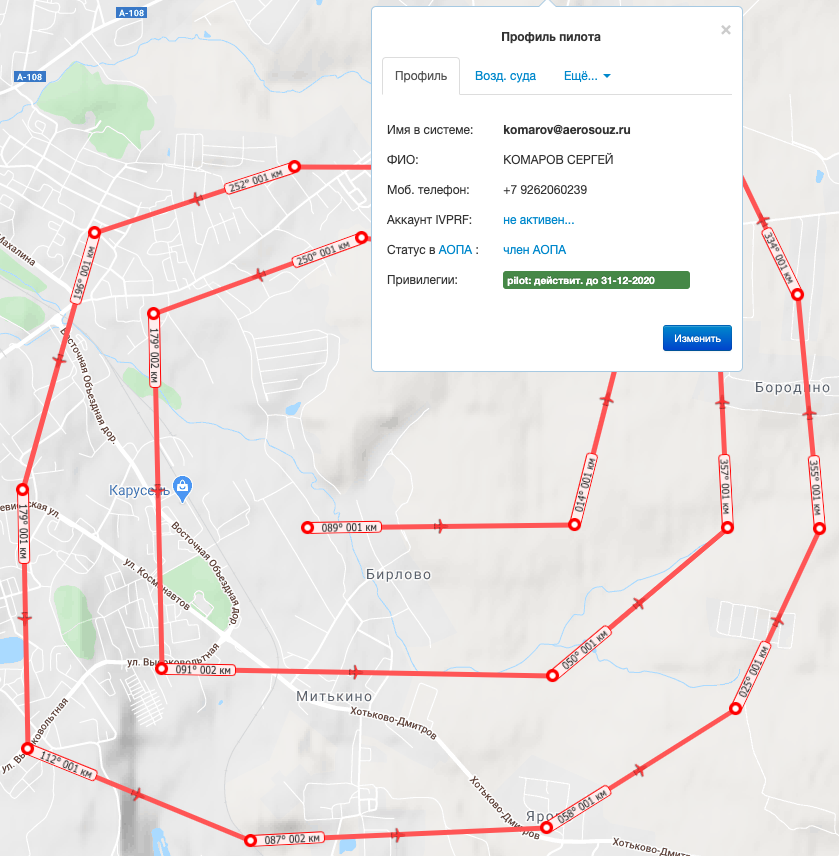
Task: Open the член АОПА status link
Action: tap(534, 250)
